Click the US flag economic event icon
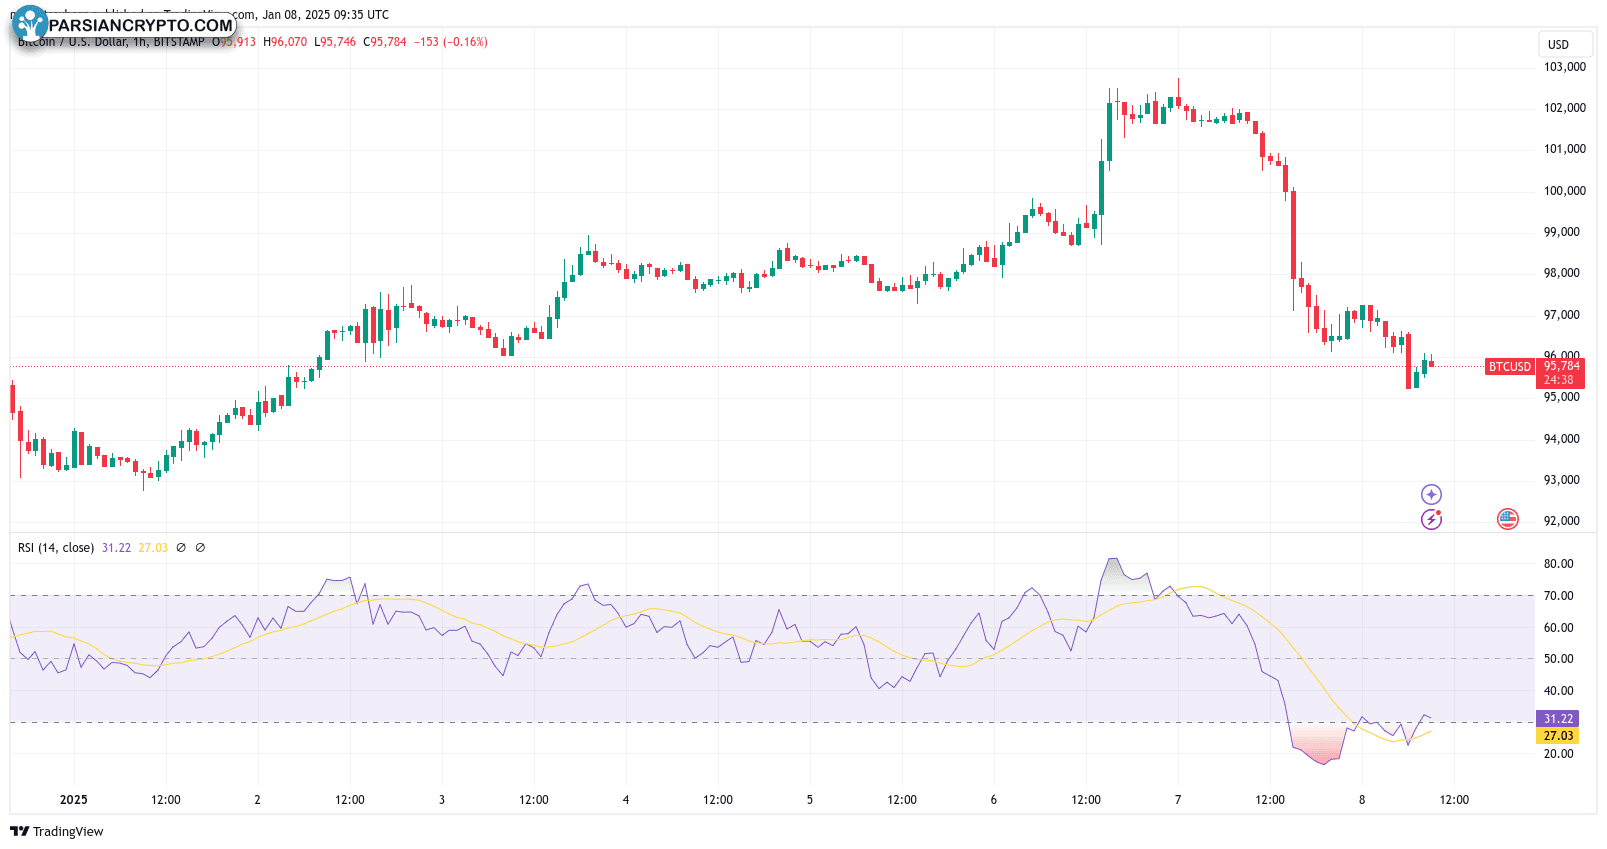Image resolution: width=1607 pixels, height=849 pixels. click(x=1508, y=519)
